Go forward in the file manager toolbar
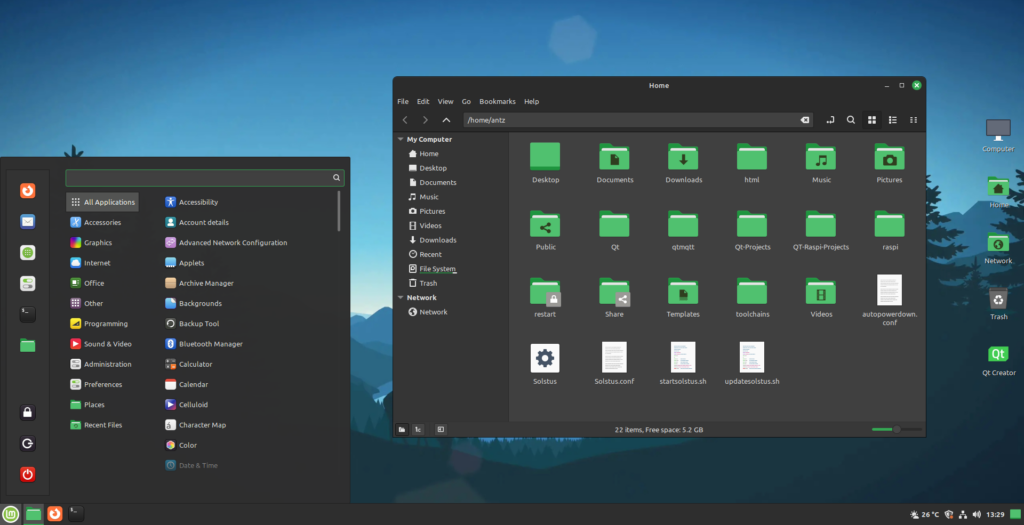Image resolution: width=1024 pixels, height=525 pixels. point(425,120)
